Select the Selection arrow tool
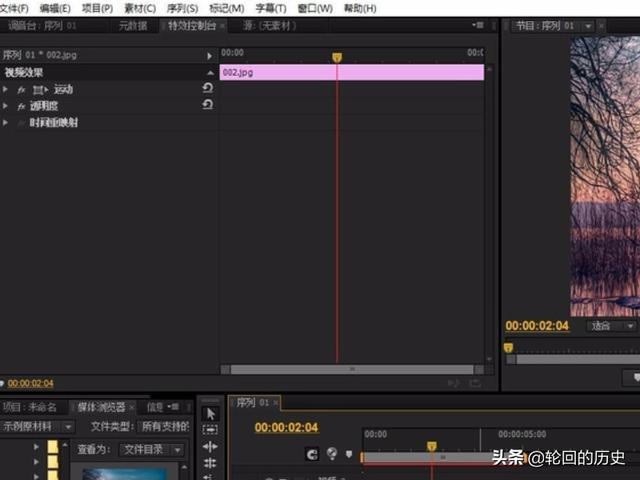 (x=210, y=413)
